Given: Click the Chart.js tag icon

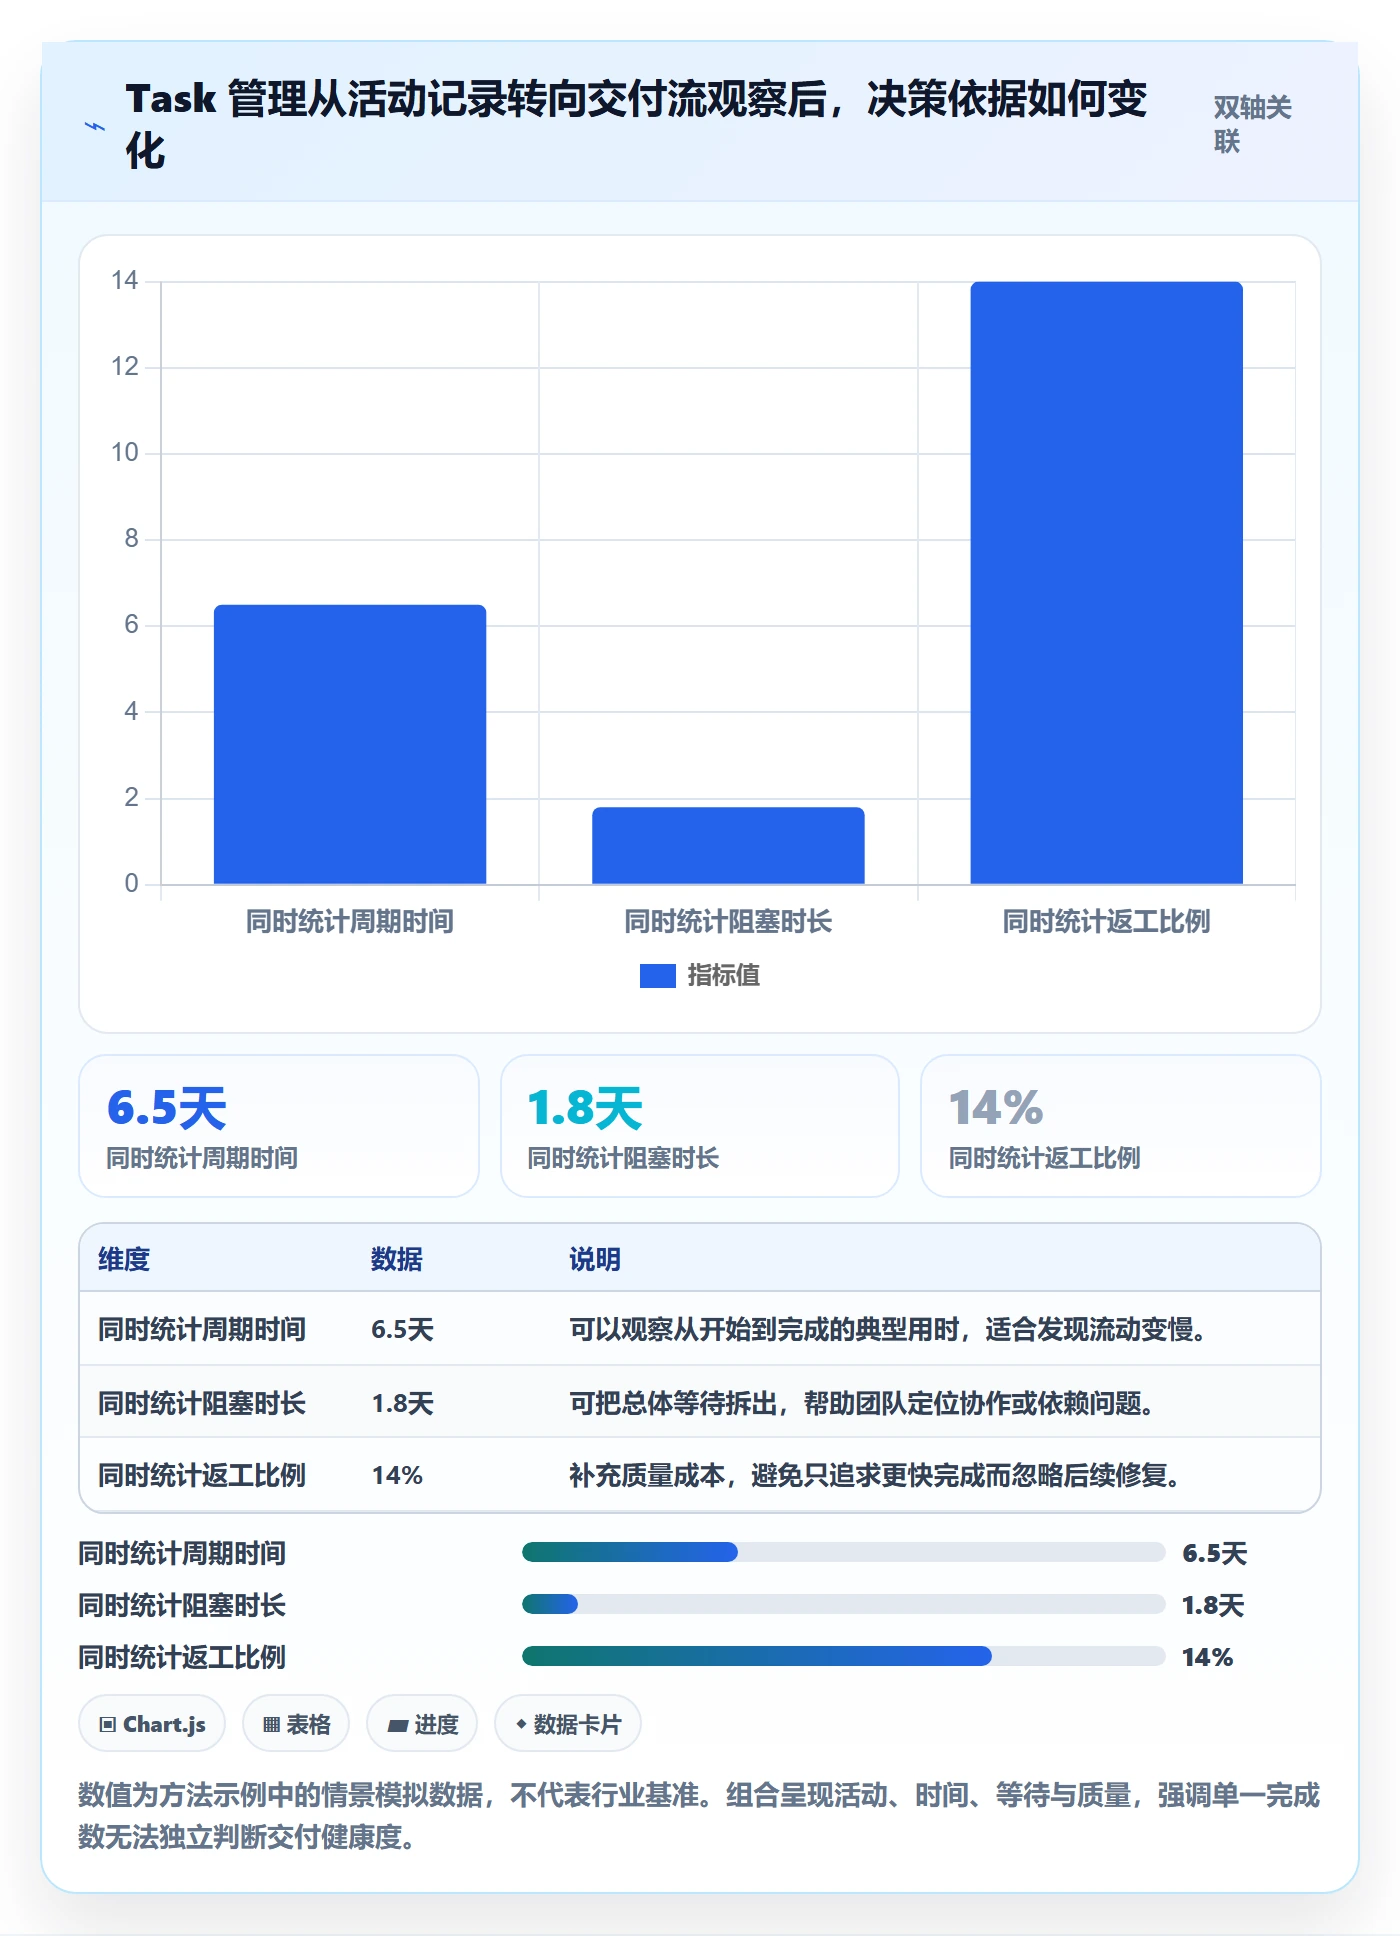Looking at the screenshot, I should [108, 1724].
